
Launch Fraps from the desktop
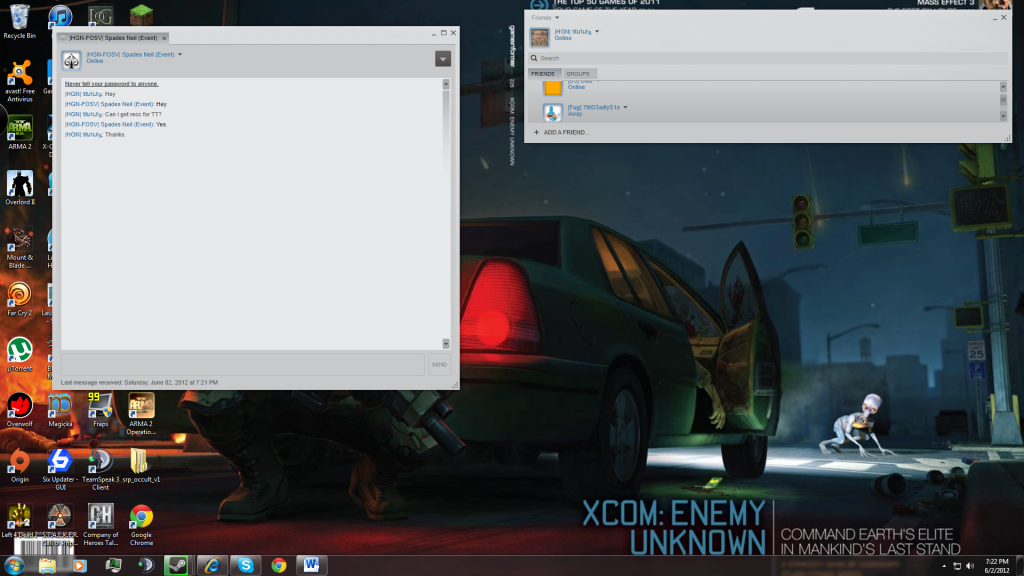pos(101,410)
